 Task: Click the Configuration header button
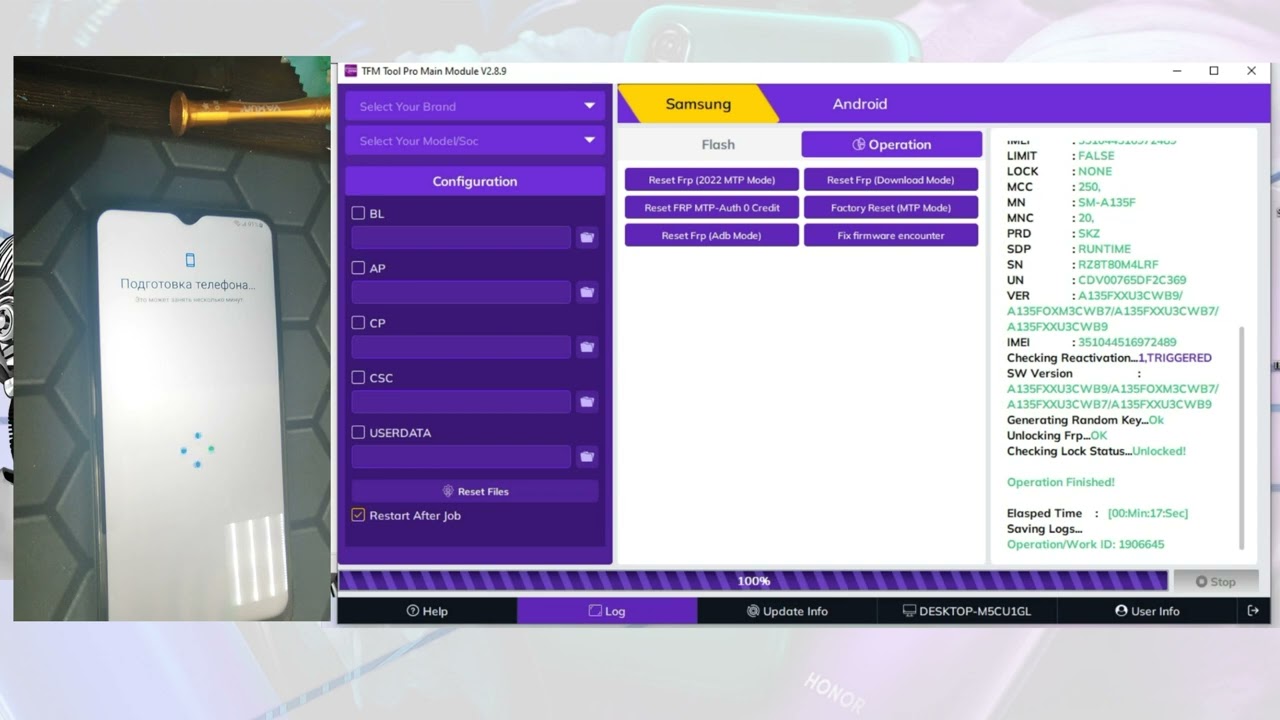pos(475,181)
